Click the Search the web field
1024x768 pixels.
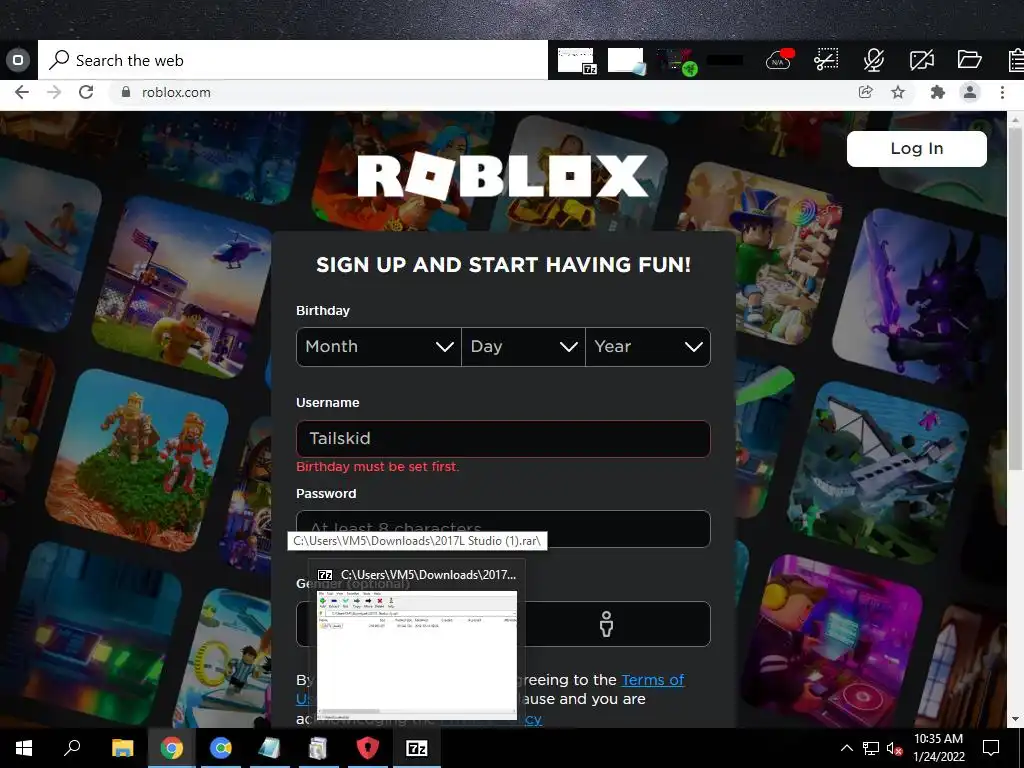tap(293, 60)
